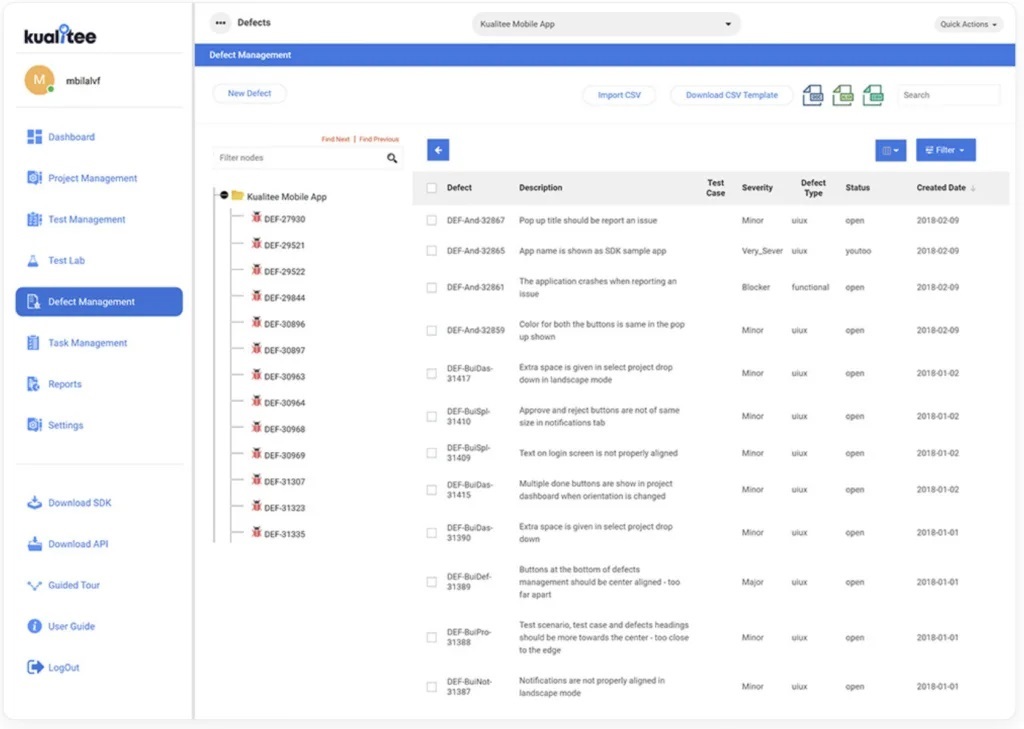Select the DEF-And-32861 row checkbox
The height and width of the screenshot is (729, 1024).
pos(432,287)
